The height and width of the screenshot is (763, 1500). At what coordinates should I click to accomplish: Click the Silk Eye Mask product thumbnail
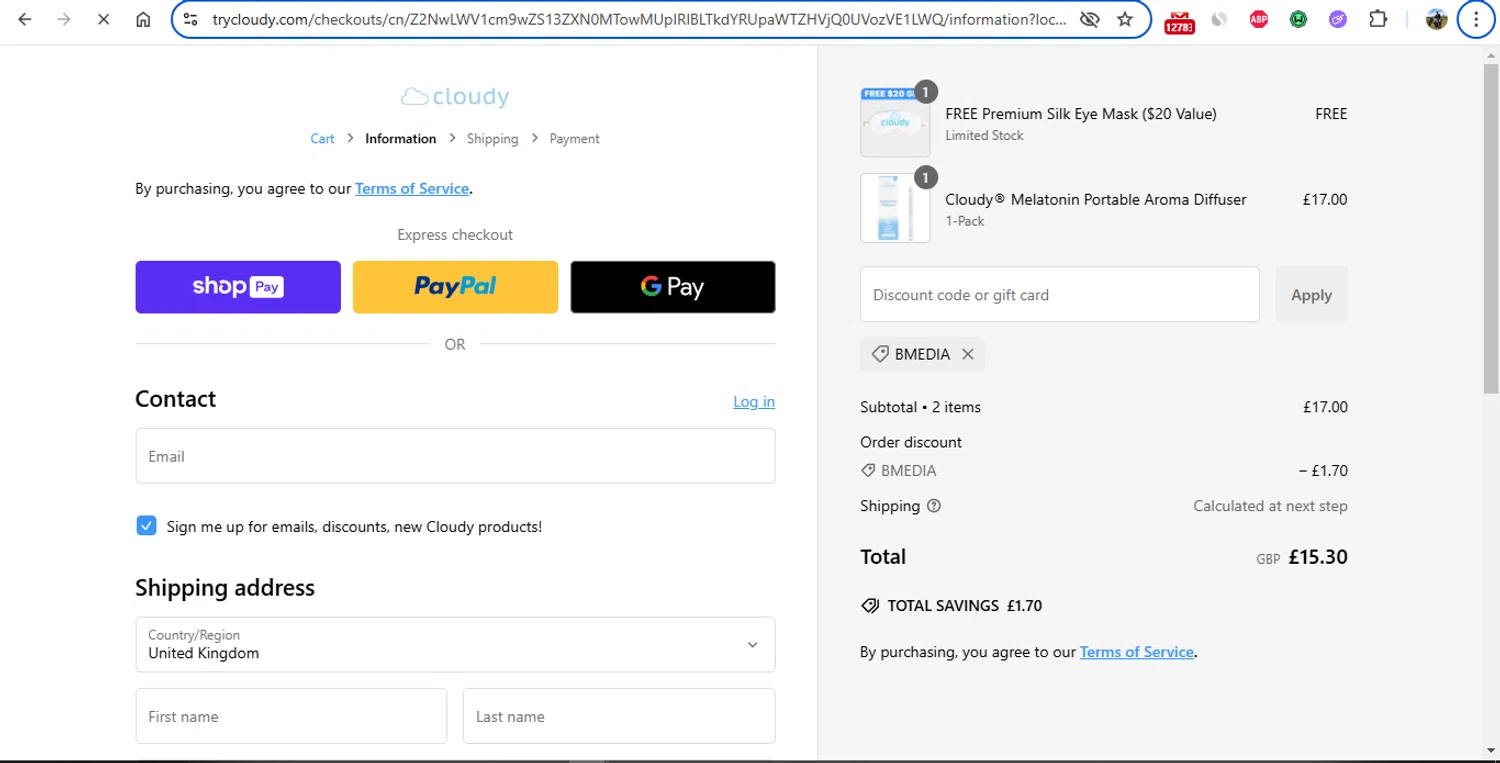895,122
